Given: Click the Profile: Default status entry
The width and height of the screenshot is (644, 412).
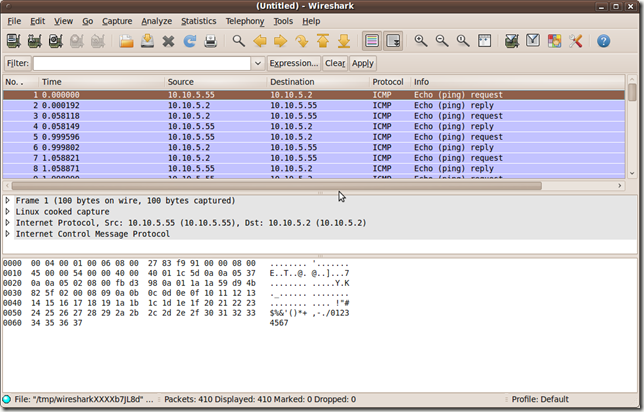Looking at the screenshot, I should pos(540,399).
